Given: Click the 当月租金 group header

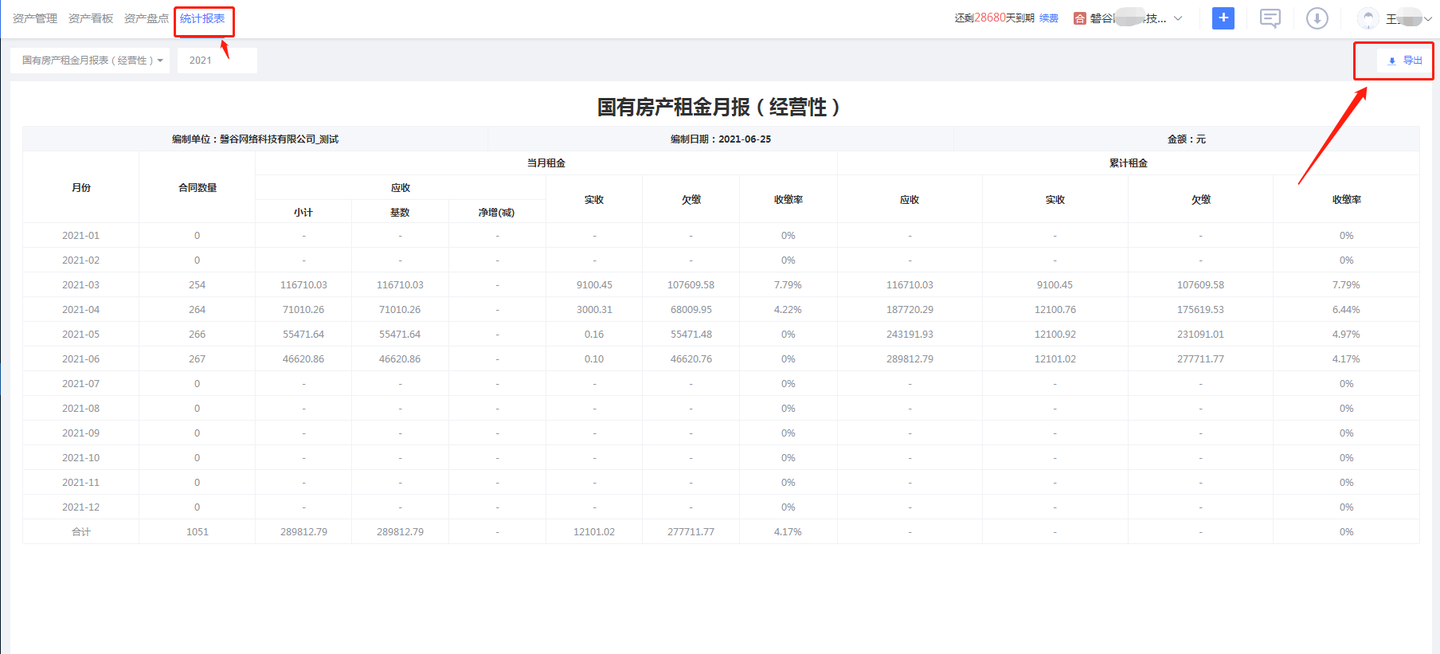Looking at the screenshot, I should click(546, 163).
